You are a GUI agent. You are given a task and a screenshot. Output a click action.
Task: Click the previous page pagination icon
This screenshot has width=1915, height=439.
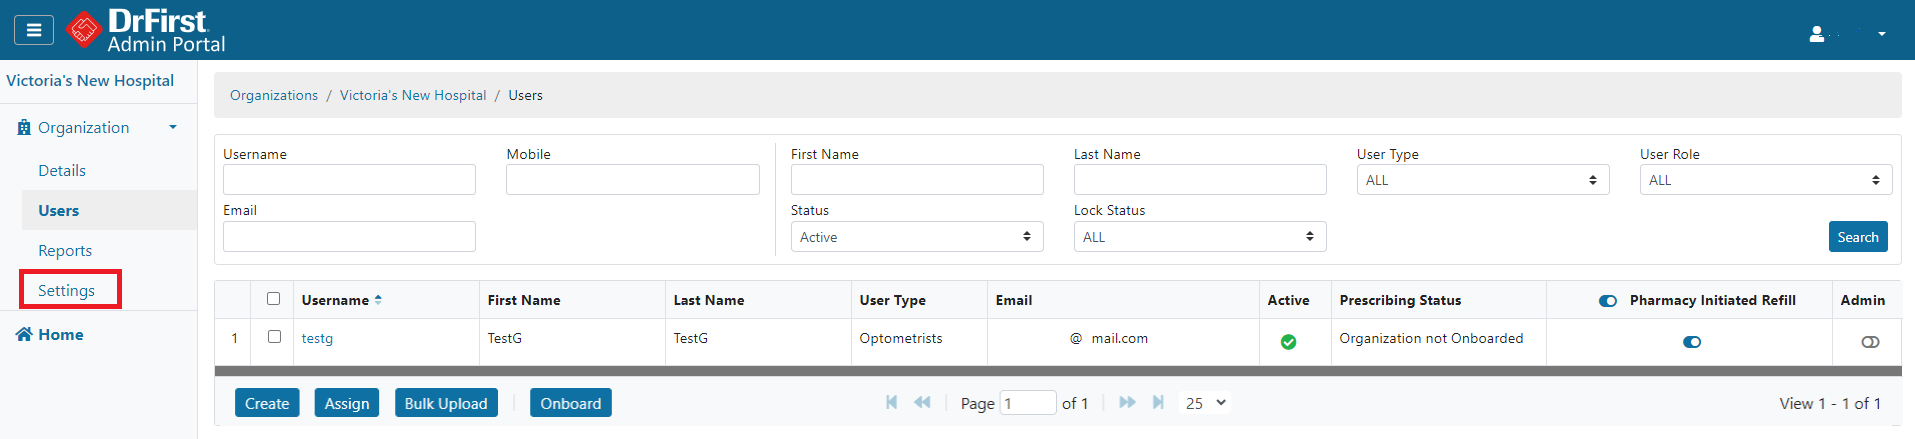coord(922,402)
